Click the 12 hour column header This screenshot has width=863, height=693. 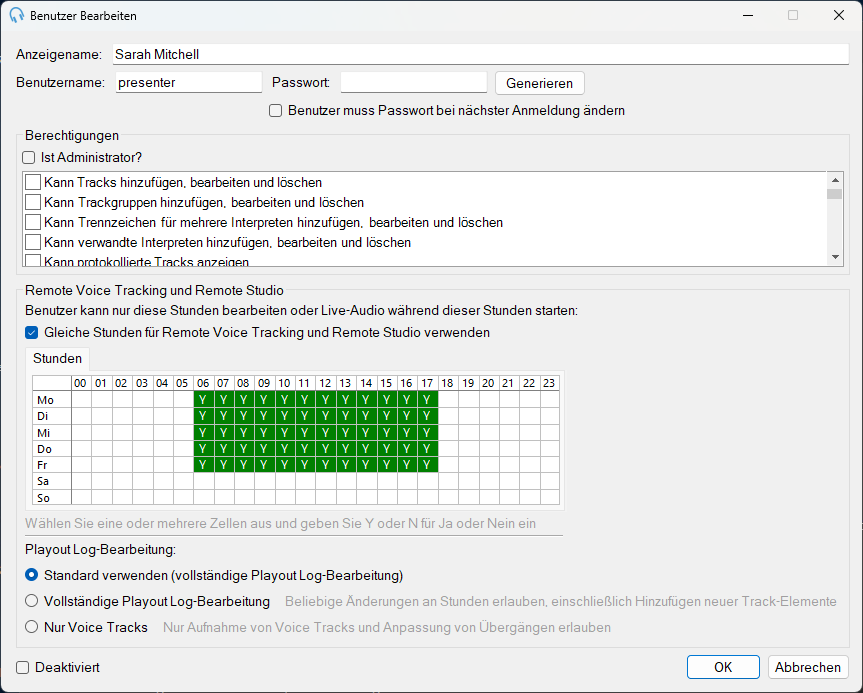click(325, 383)
